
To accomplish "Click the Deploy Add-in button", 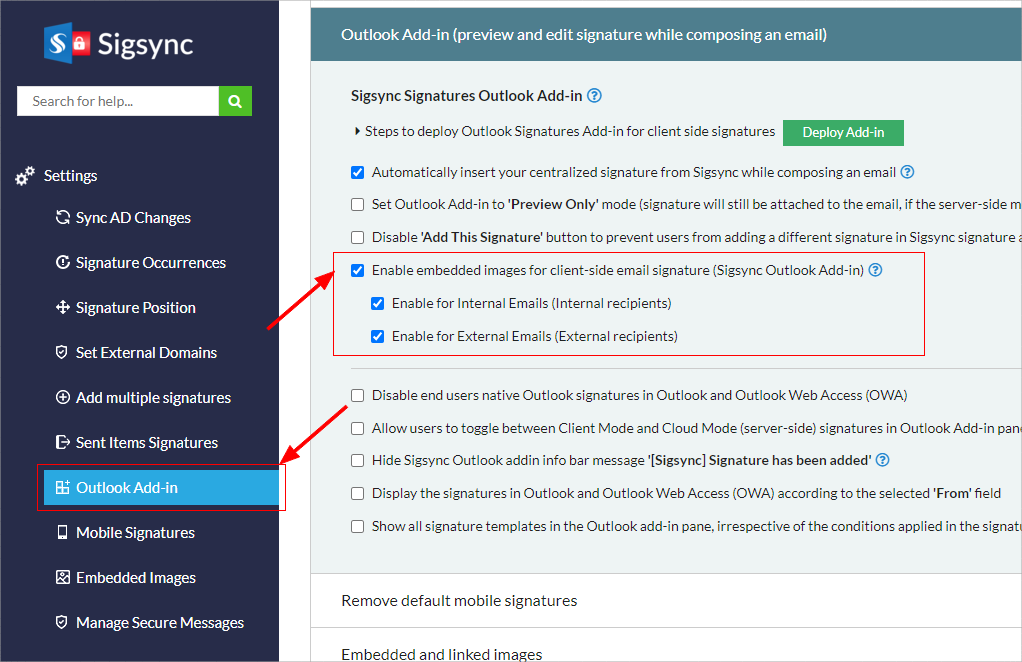I will tap(843, 133).
